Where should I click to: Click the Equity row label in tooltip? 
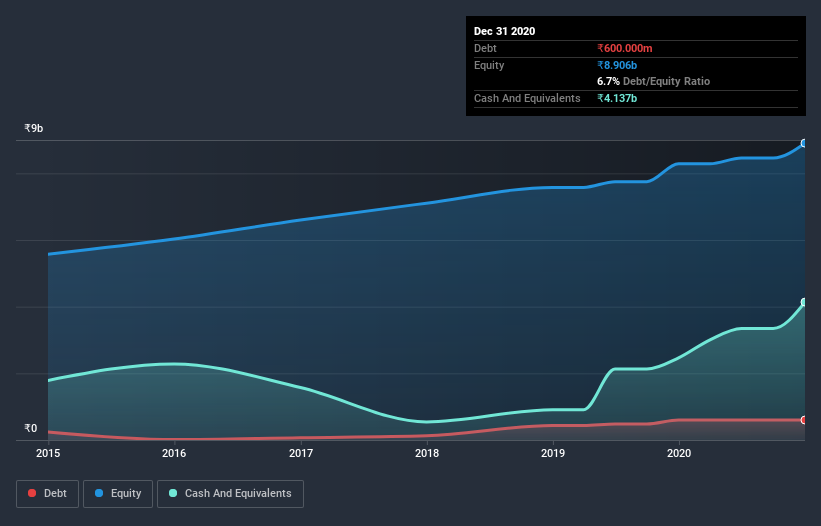489,65
